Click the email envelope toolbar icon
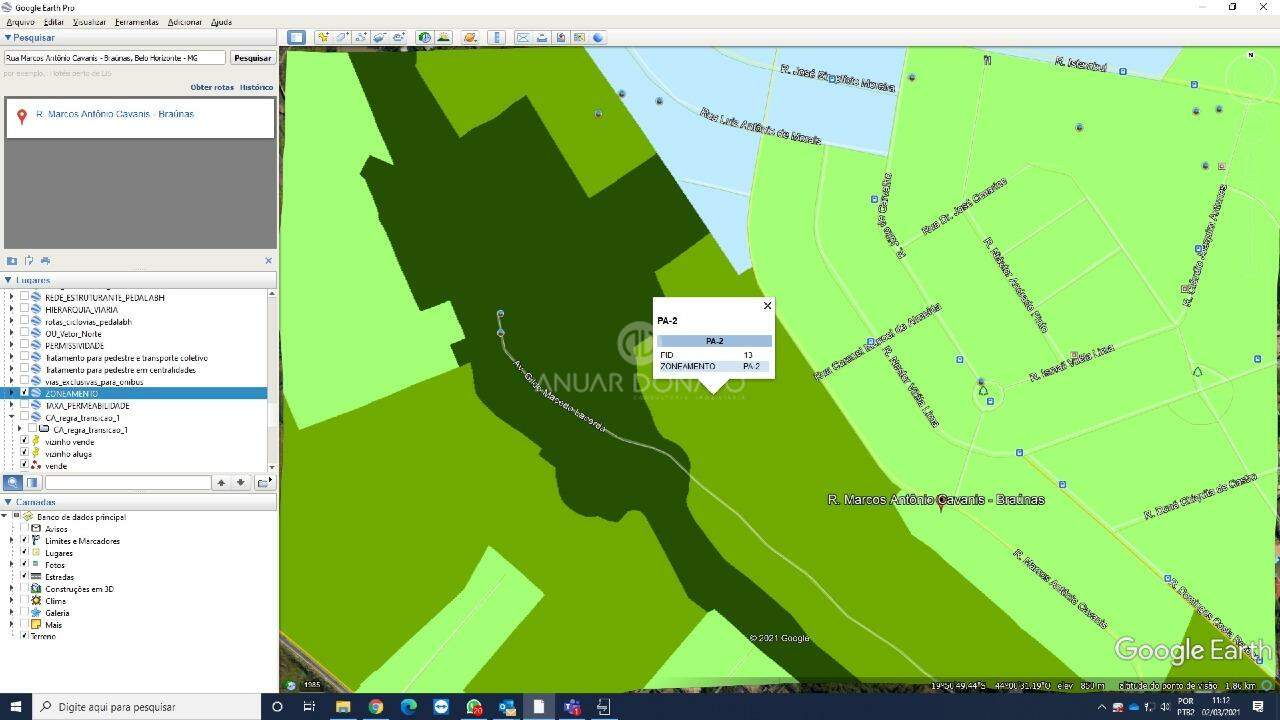The width and height of the screenshot is (1280, 720). click(522, 37)
